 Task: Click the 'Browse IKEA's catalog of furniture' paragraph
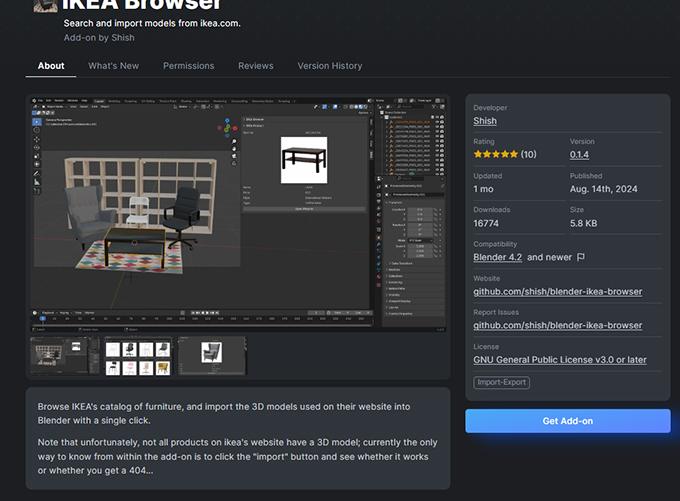tap(224, 413)
